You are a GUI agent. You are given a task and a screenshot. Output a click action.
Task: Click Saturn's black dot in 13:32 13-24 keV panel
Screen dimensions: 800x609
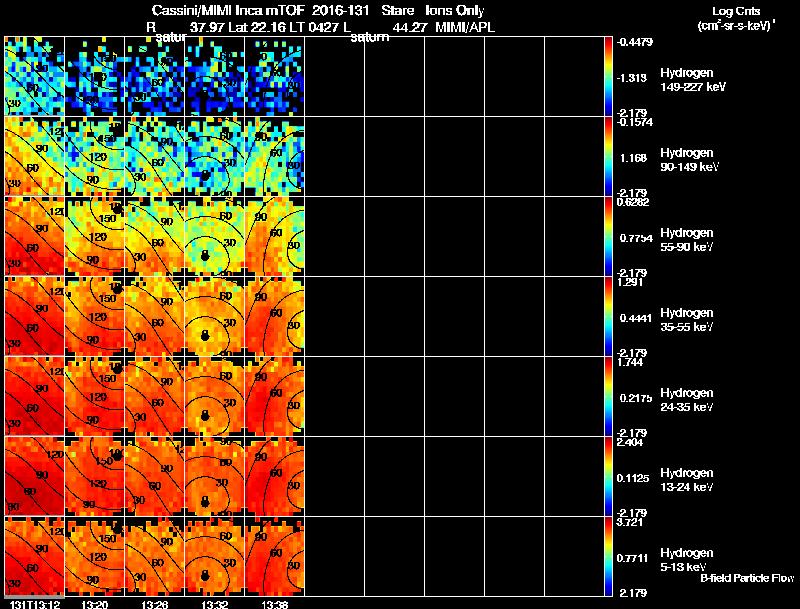(205, 495)
